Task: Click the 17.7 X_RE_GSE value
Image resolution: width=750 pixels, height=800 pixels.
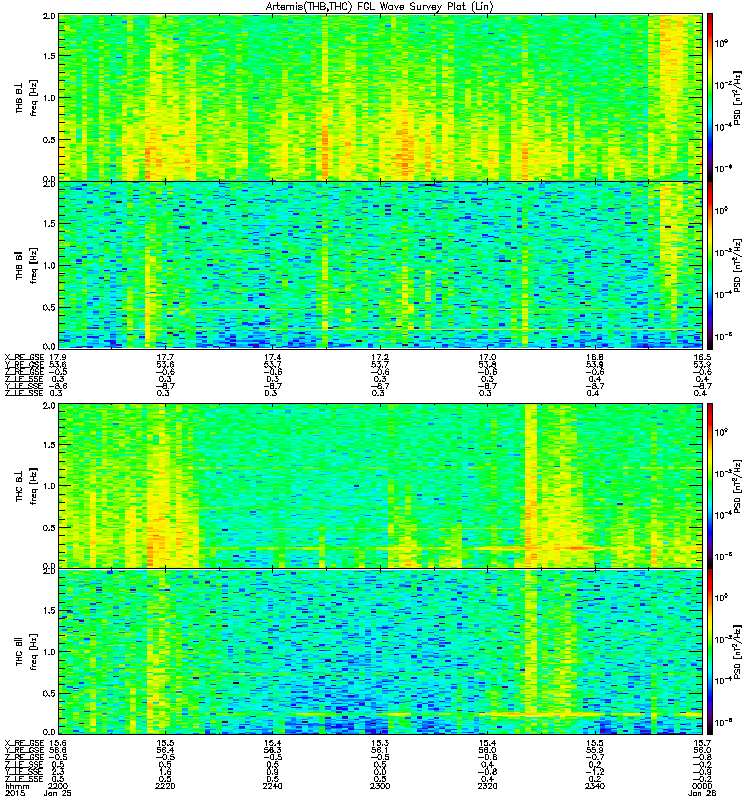Action: click(165, 357)
